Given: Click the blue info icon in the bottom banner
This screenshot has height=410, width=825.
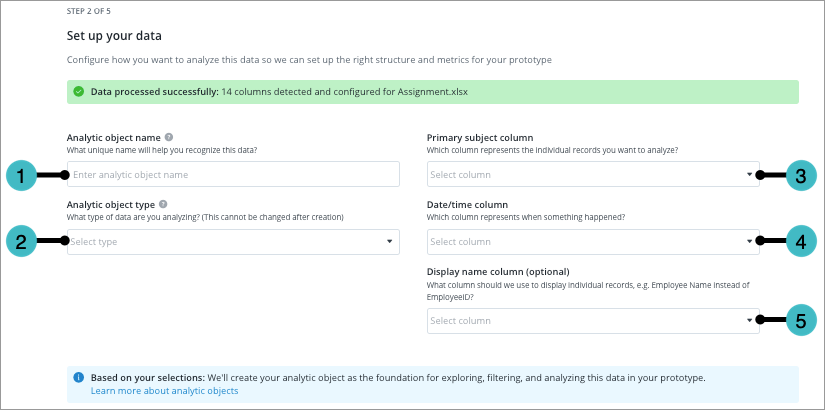Looking at the screenshot, I should click(79, 378).
